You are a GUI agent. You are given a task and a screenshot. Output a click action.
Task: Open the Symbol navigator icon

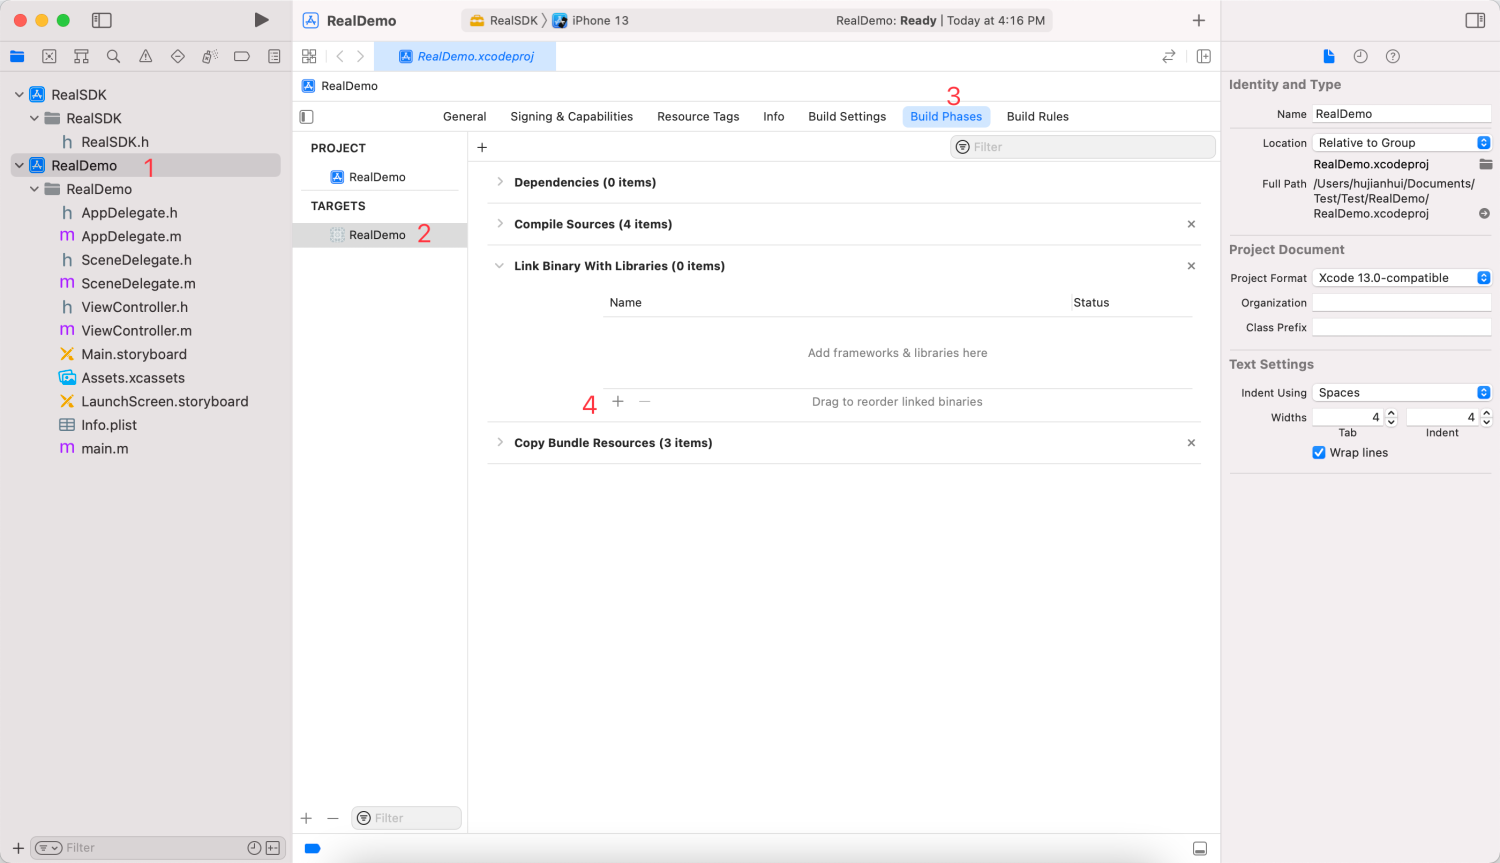click(81, 57)
